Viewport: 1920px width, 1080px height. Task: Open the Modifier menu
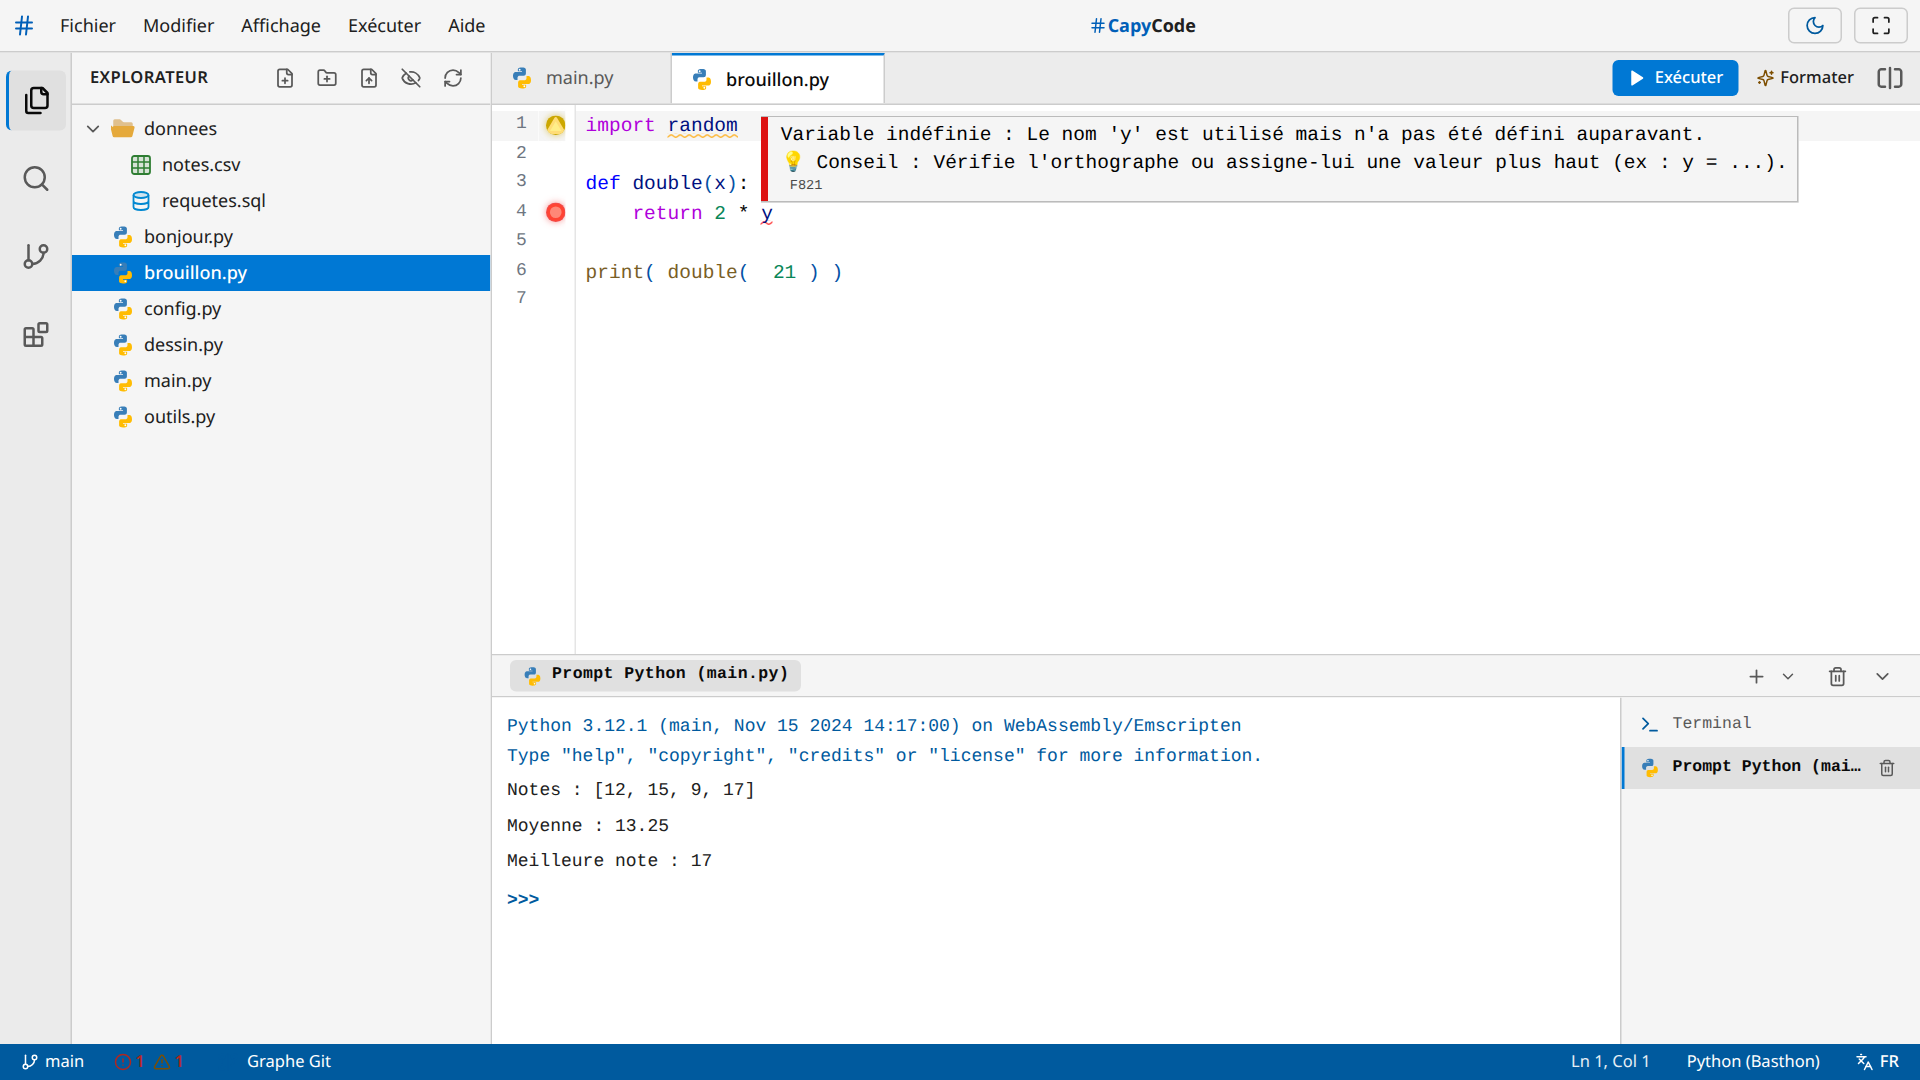coord(178,26)
